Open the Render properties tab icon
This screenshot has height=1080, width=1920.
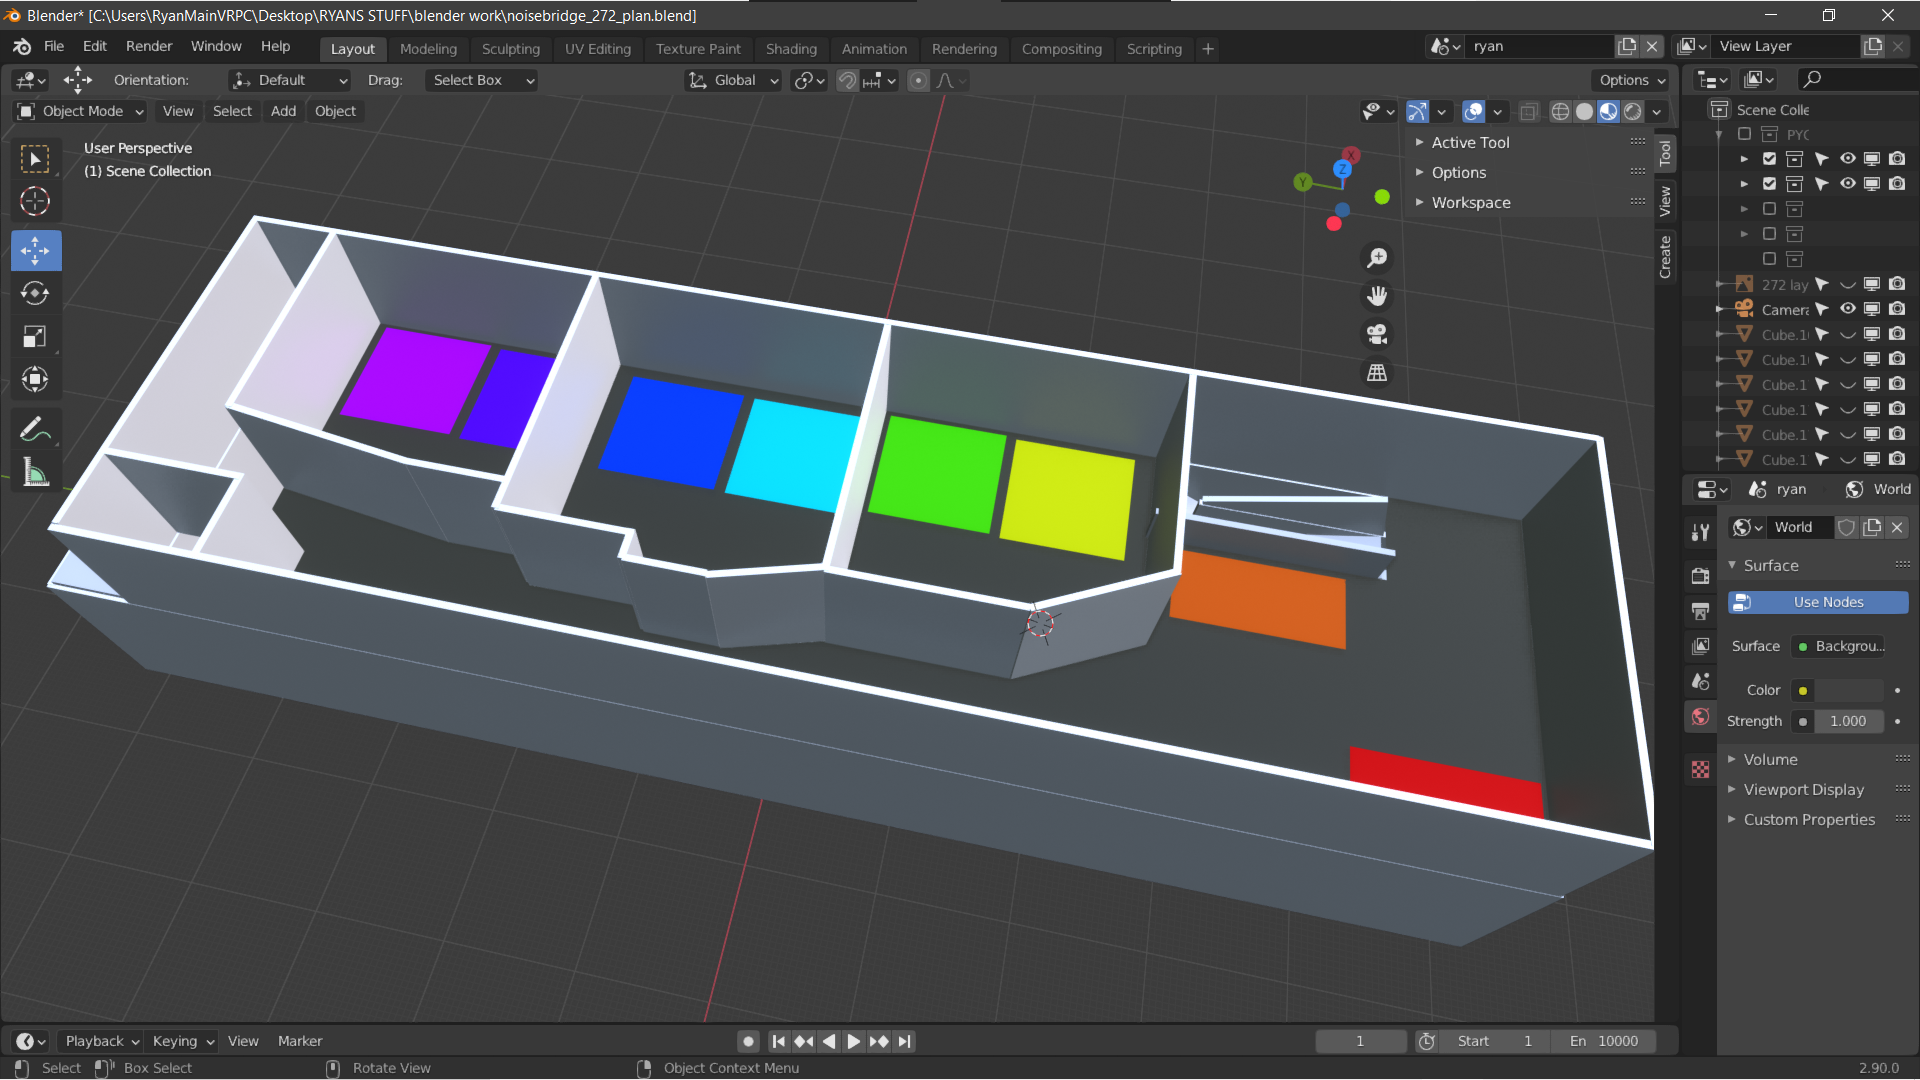(1700, 575)
